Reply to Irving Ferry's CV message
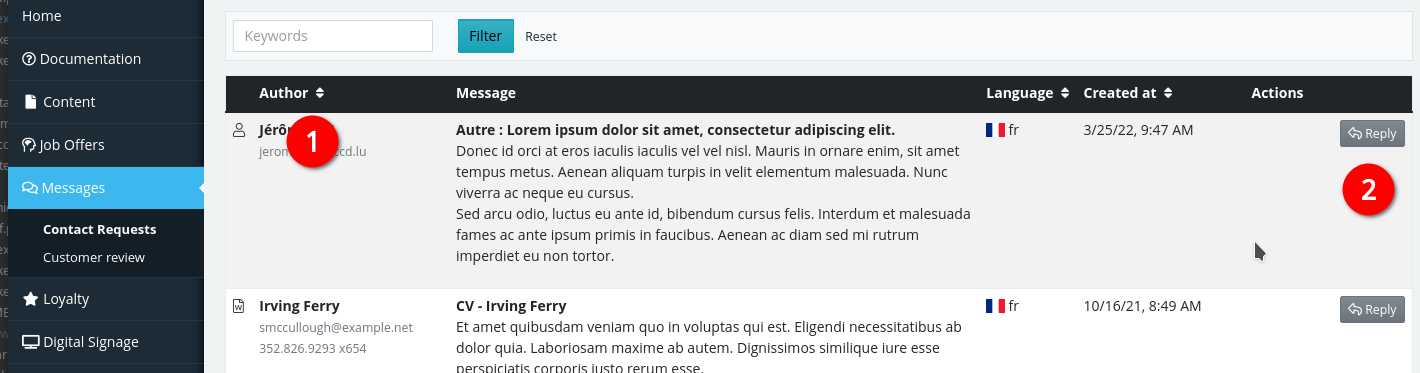 pyautogui.click(x=1372, y=310)
